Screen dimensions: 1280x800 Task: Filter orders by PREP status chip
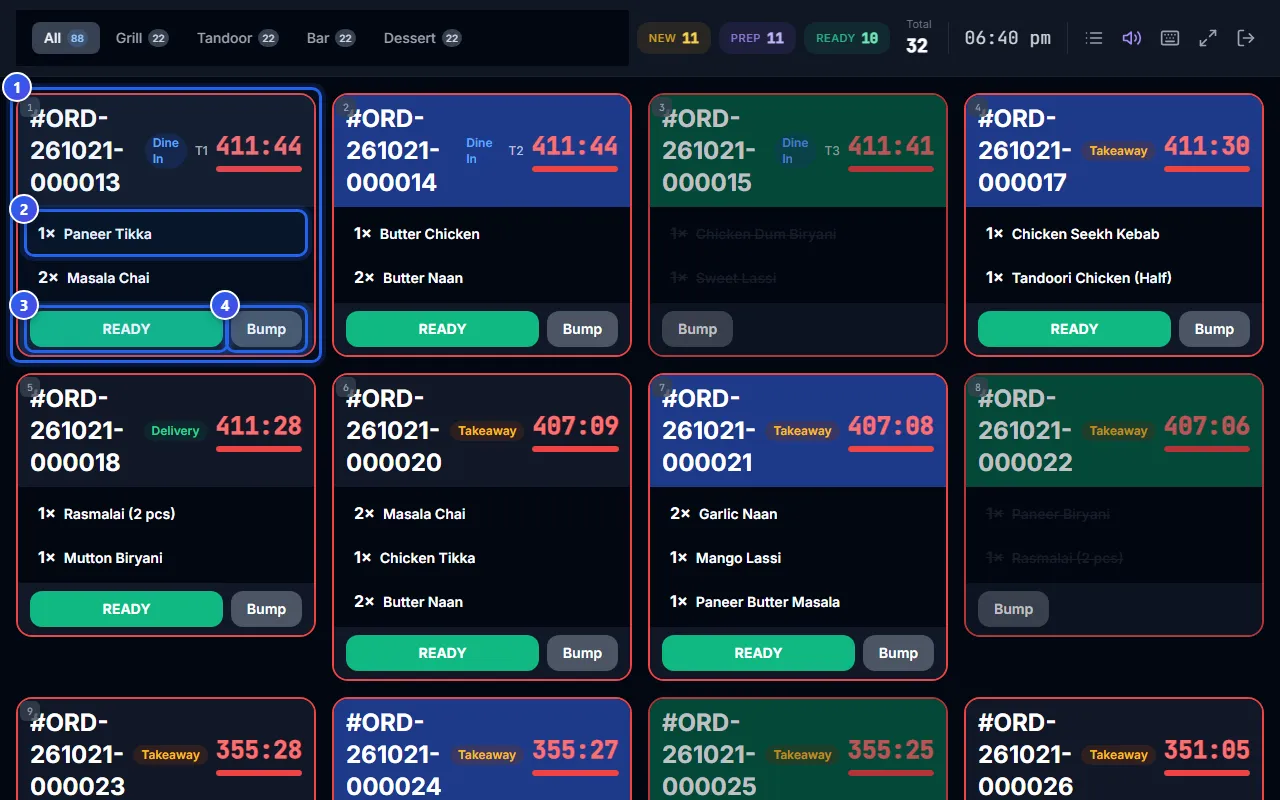click(757, 38)
